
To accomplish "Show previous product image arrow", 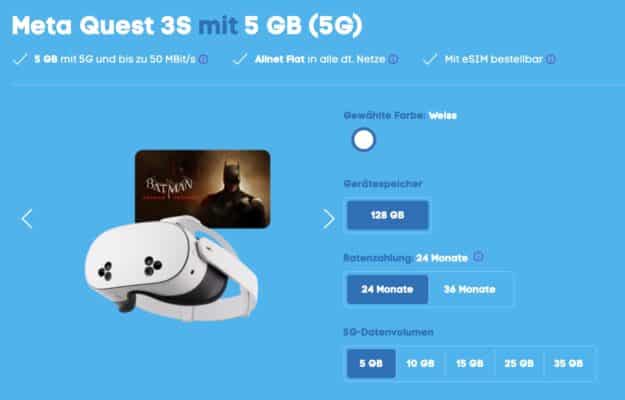I will pos(27,218).
